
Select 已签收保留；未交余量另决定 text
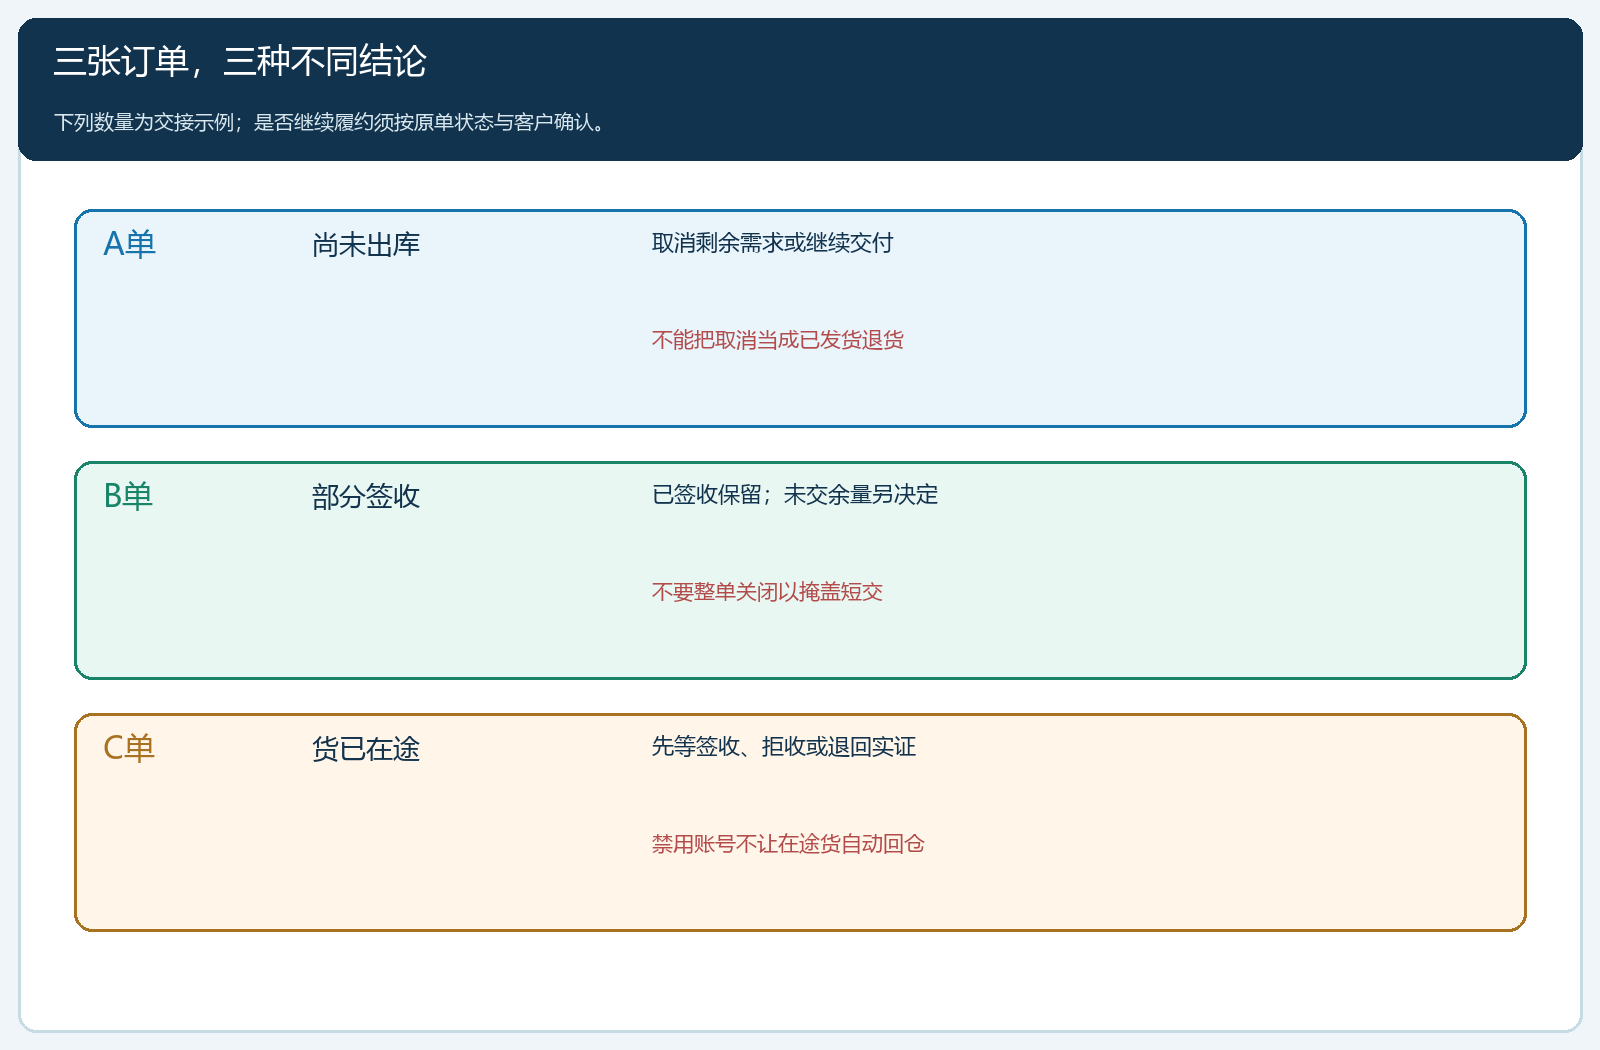click(x=795, y=495)
